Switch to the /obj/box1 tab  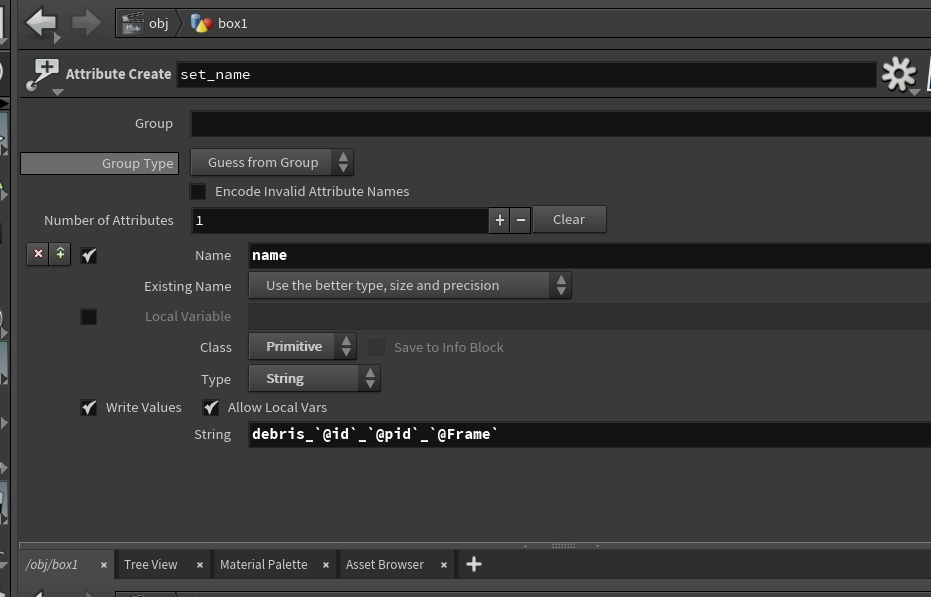click(52, 564)
